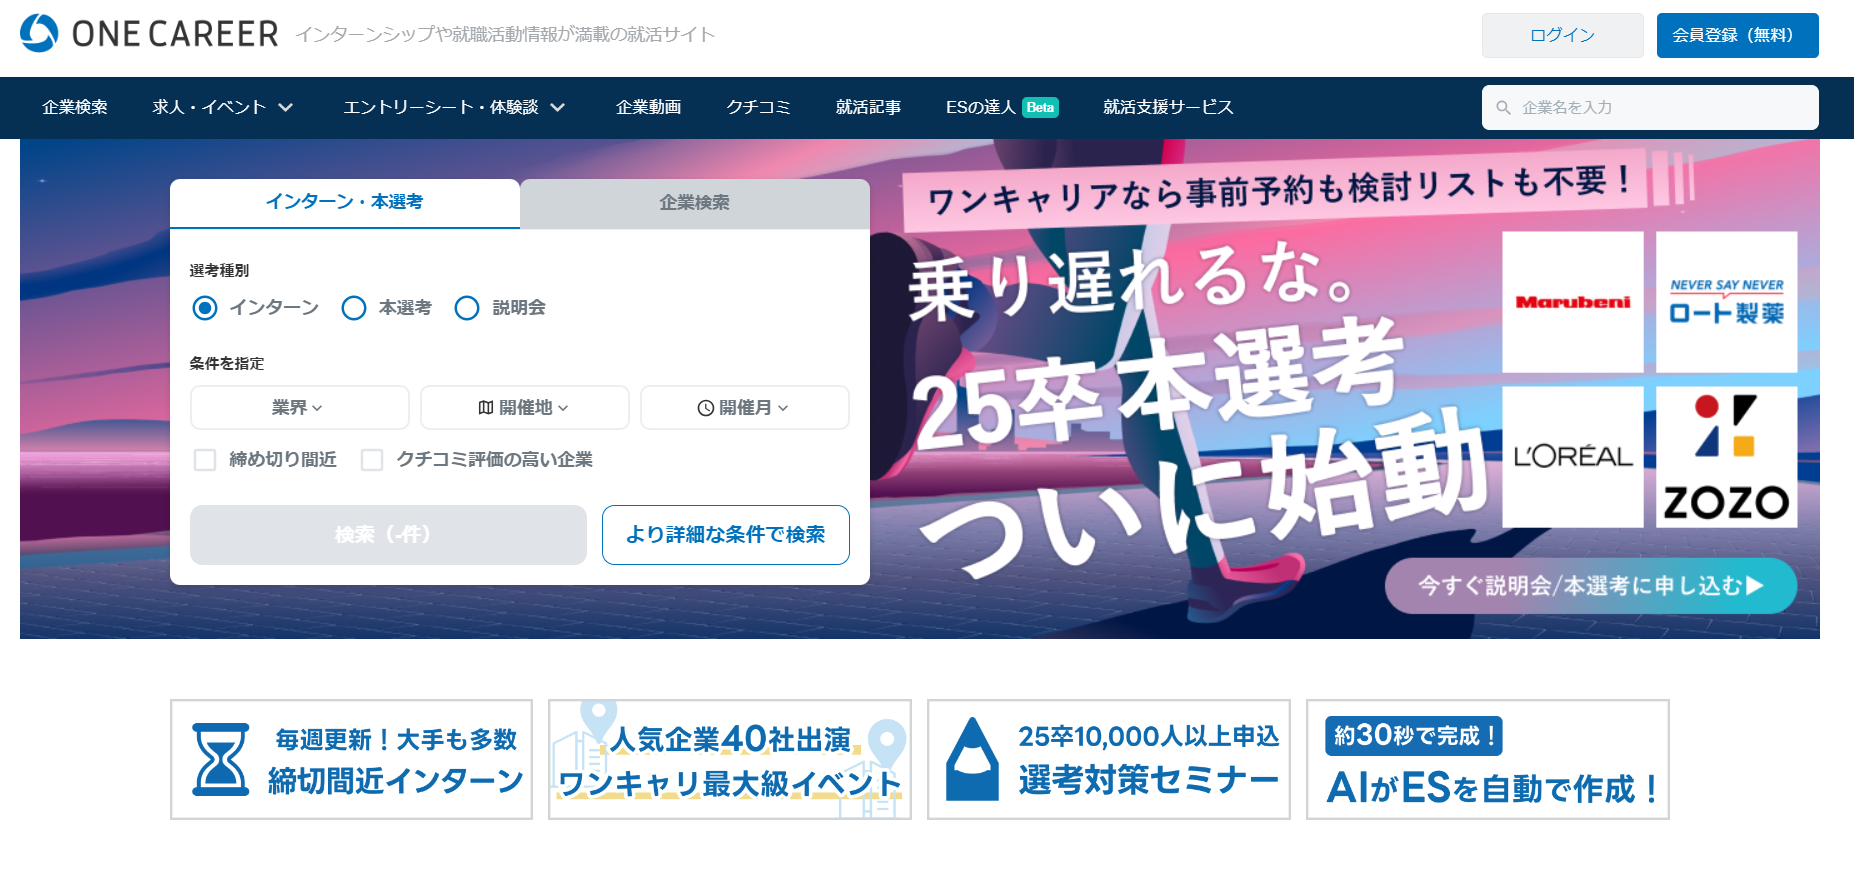Screen dimensions: 1854x872
Task: Click より詳細な条件で検索 button
Action: click(726, 535)
